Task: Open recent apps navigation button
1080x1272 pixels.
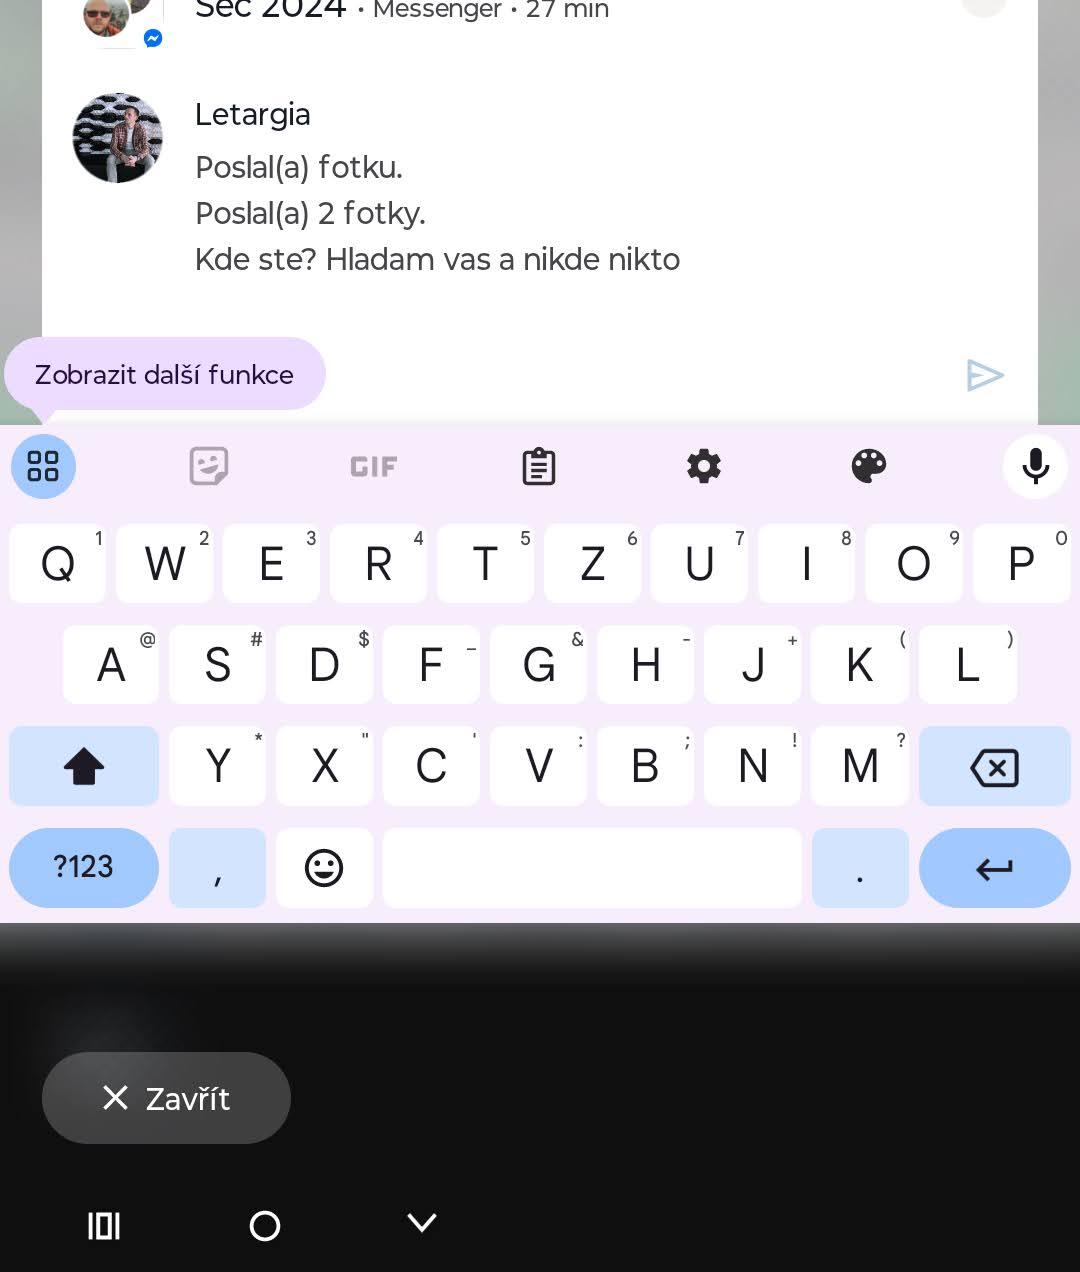Action: (x=104, y=1225)
